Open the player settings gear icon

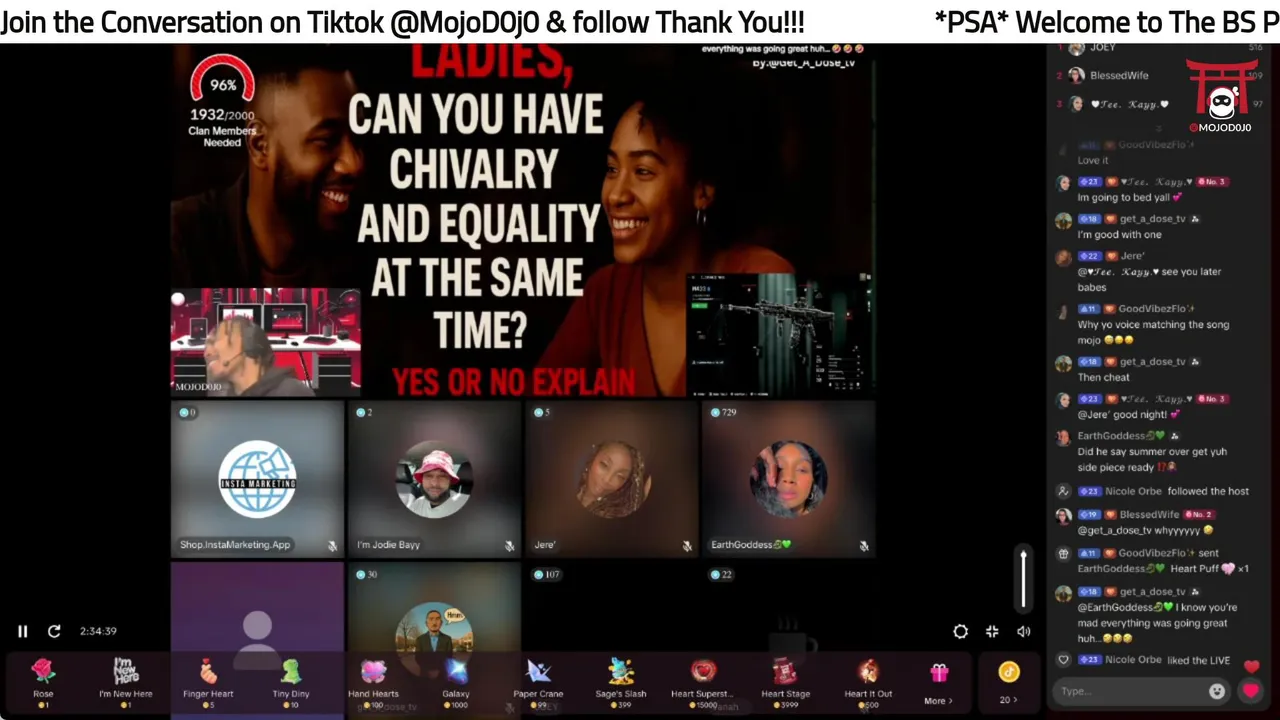[x=960, y=631]
